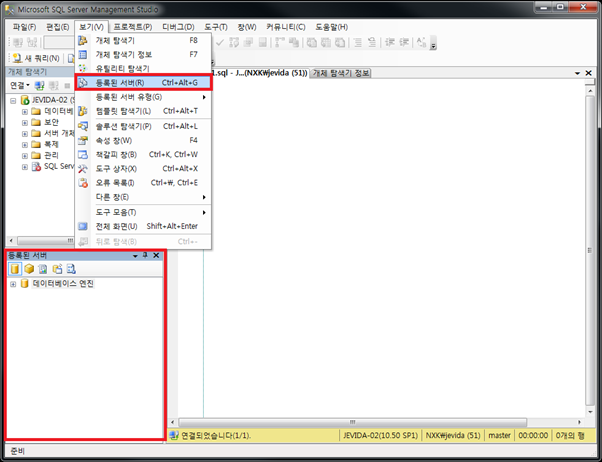
Task: Collapse the JEVIDA-02 server node
Action: click(x=13, y=101)
